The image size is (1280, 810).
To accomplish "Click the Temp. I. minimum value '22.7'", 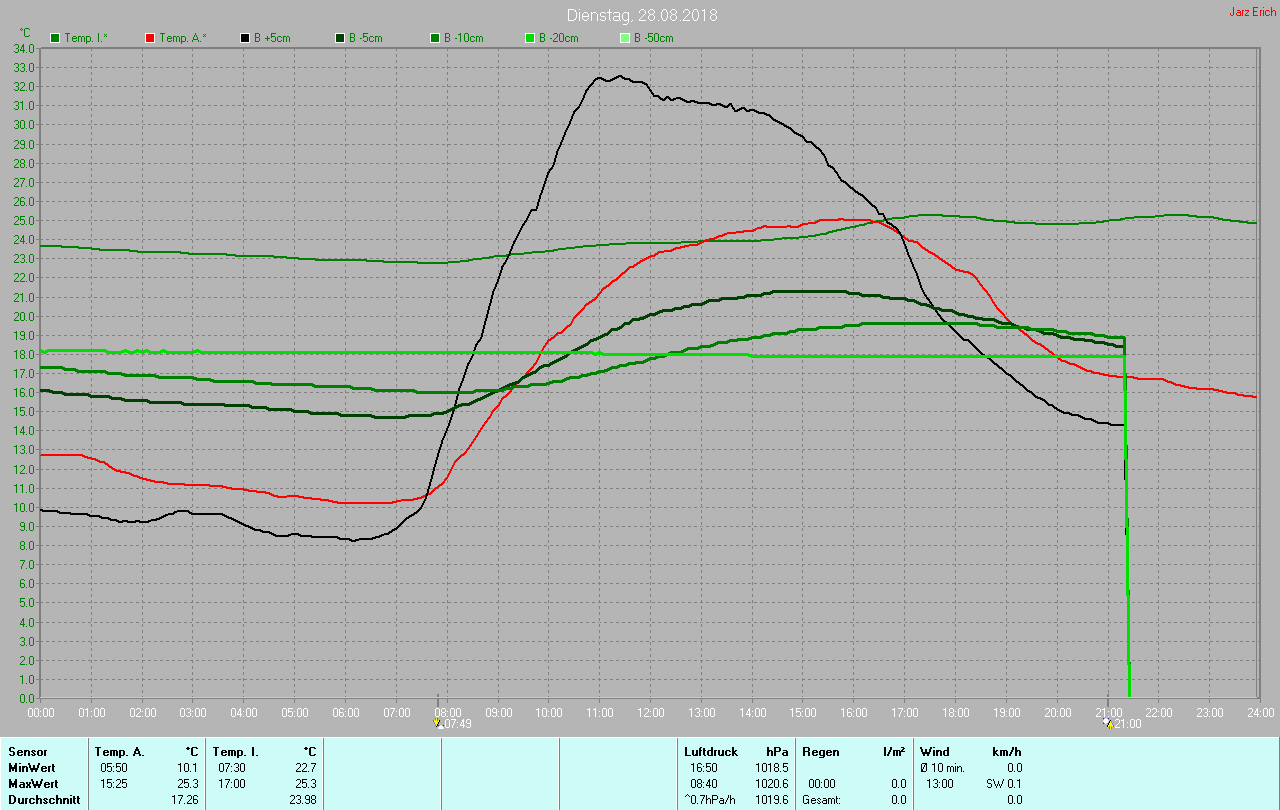I will pos(306,767).
